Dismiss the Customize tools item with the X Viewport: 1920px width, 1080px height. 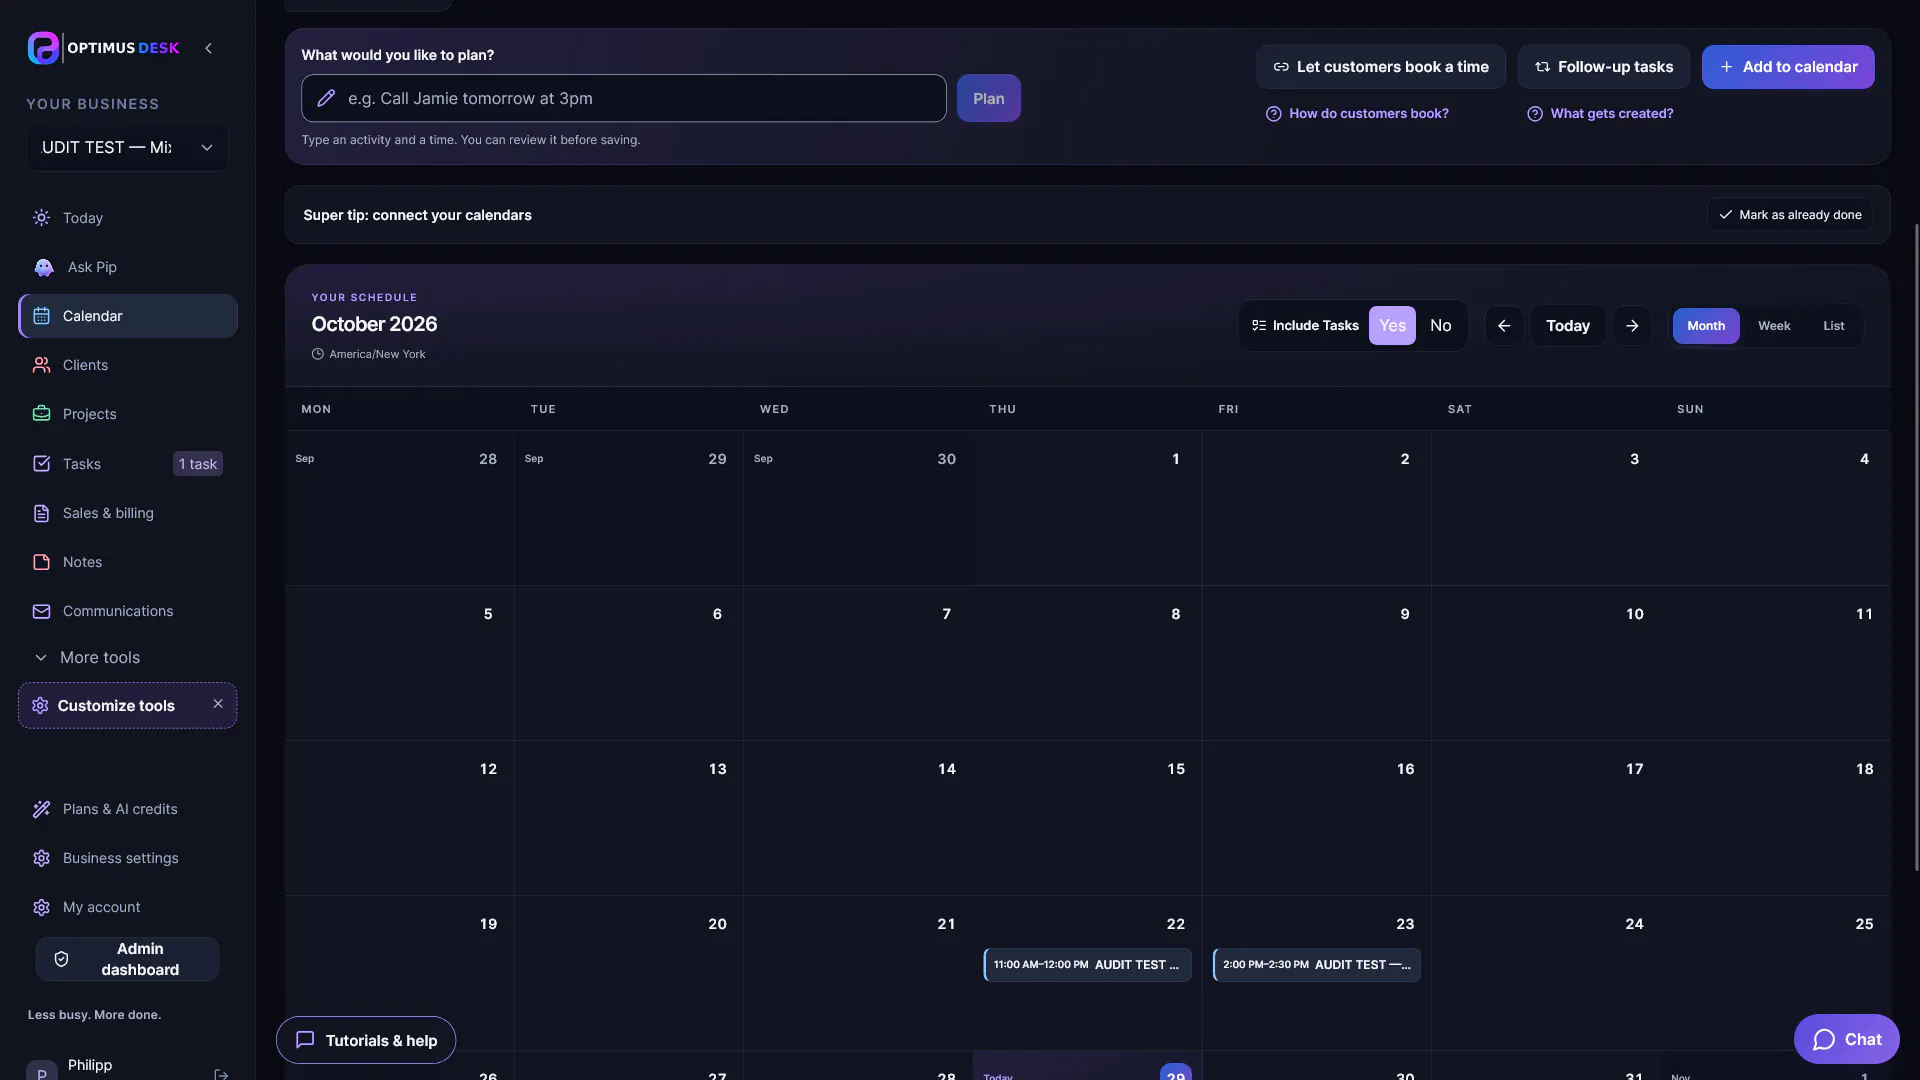218,704
